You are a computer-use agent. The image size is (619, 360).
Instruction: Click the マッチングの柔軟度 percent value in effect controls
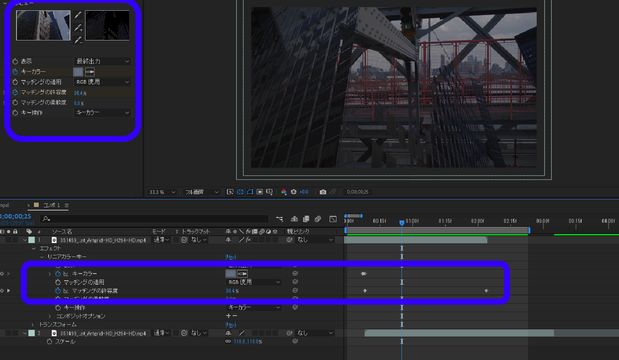pos(79,103)
